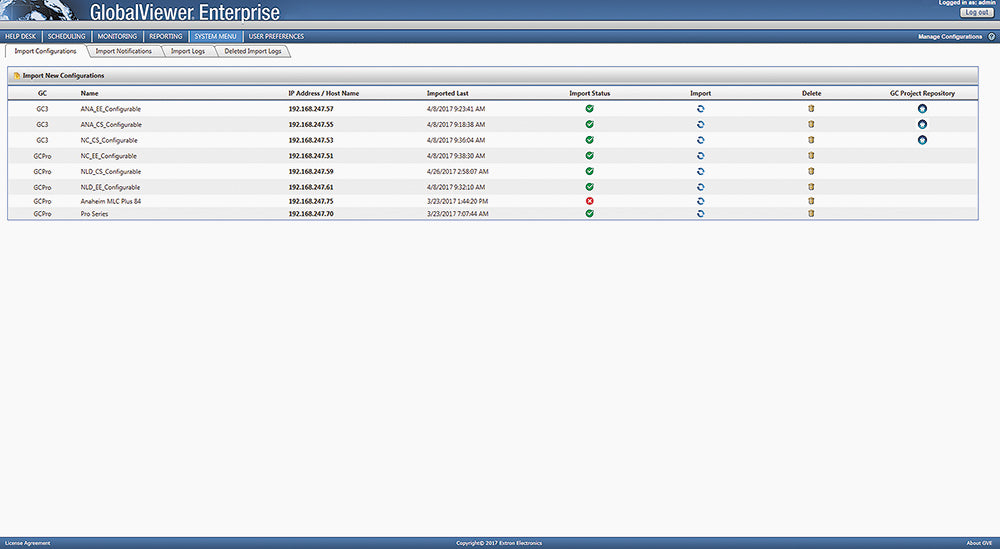Start import for NC_CS_Configurable
Image resolution: width=1000 pixels, height=549 pixels.
click(x=700, y=140)
